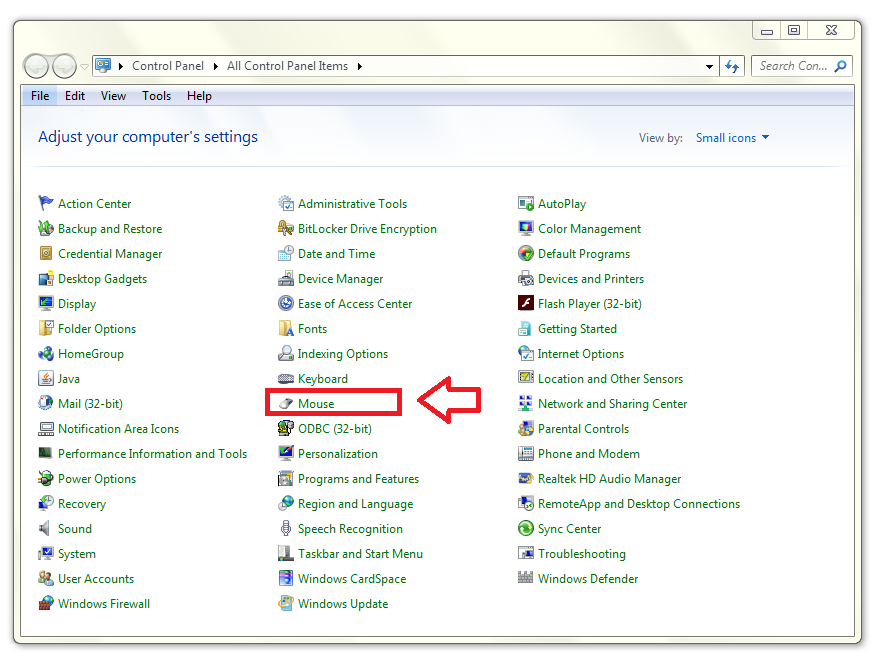
Task: Open the Flash Player icon
Action: pyautogui.click(x=526, y=304)
